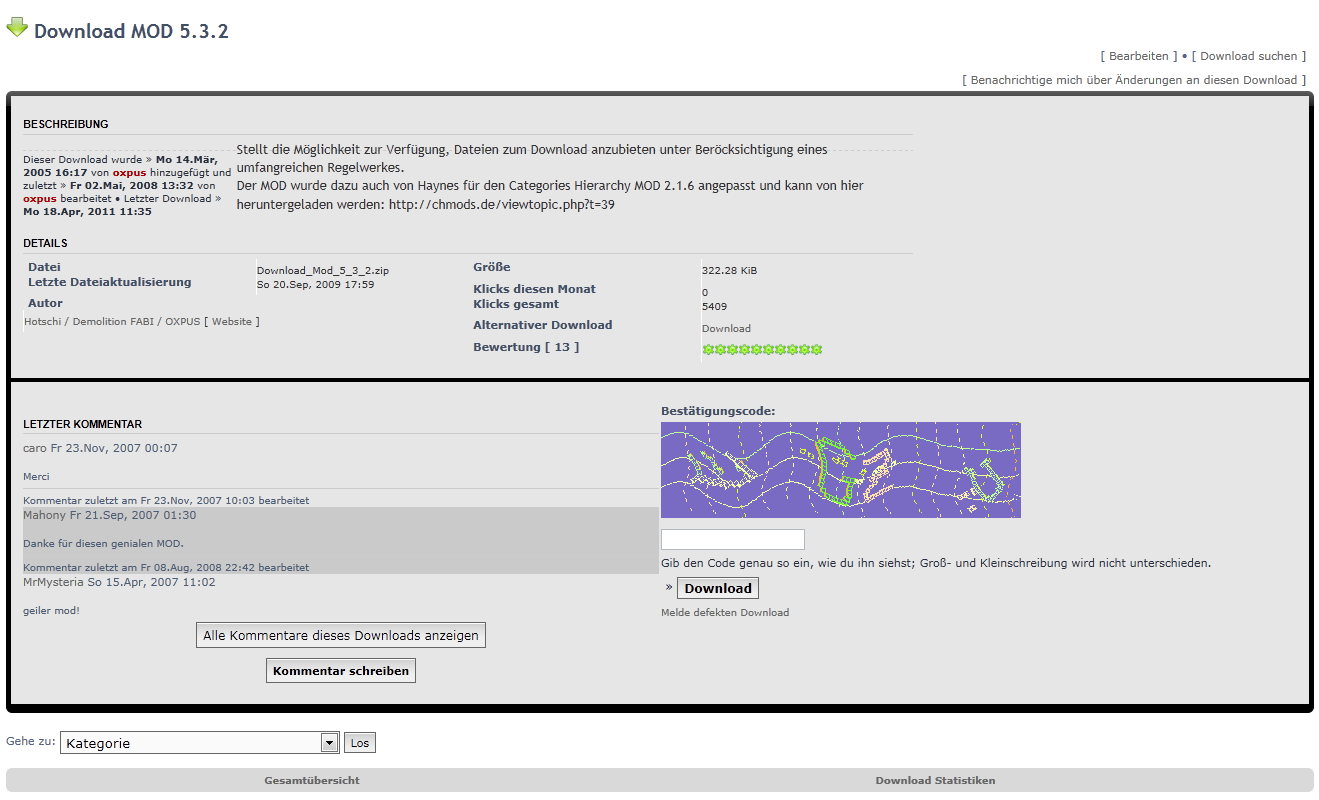
Task: Click the Download button
Action: (x=717, y=588)
